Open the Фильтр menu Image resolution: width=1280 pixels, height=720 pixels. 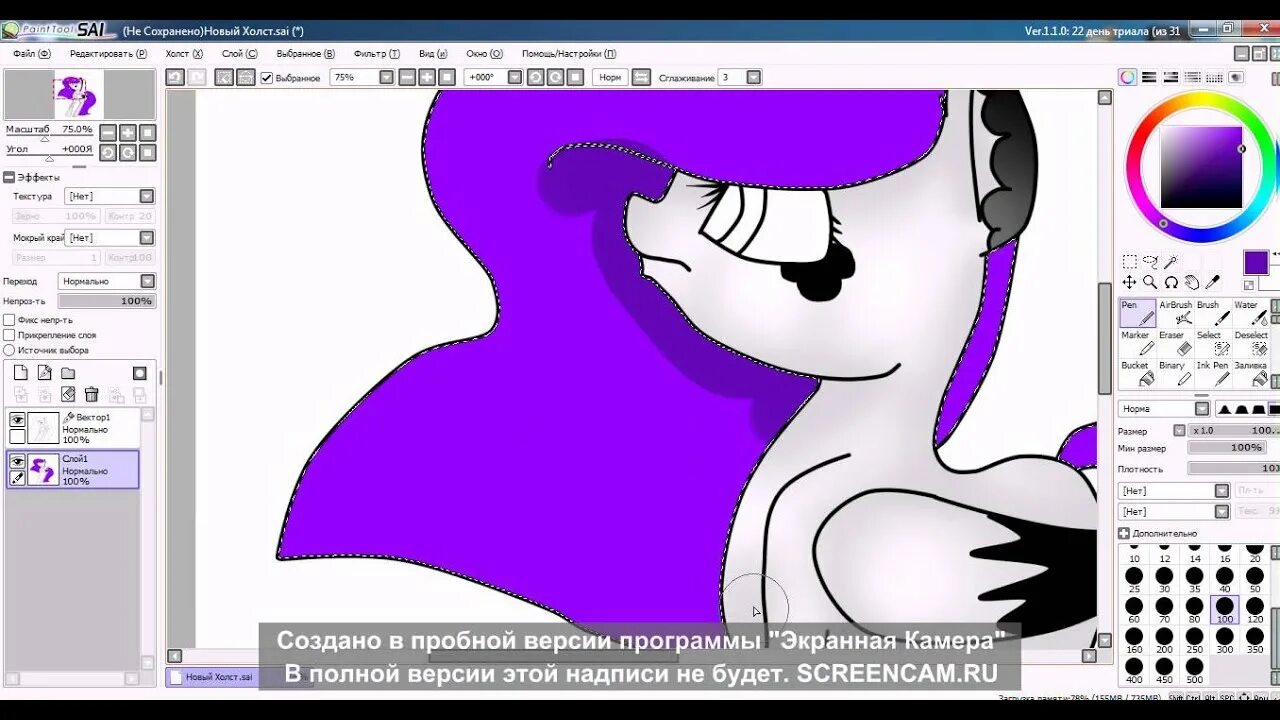(x=376, y=54)
